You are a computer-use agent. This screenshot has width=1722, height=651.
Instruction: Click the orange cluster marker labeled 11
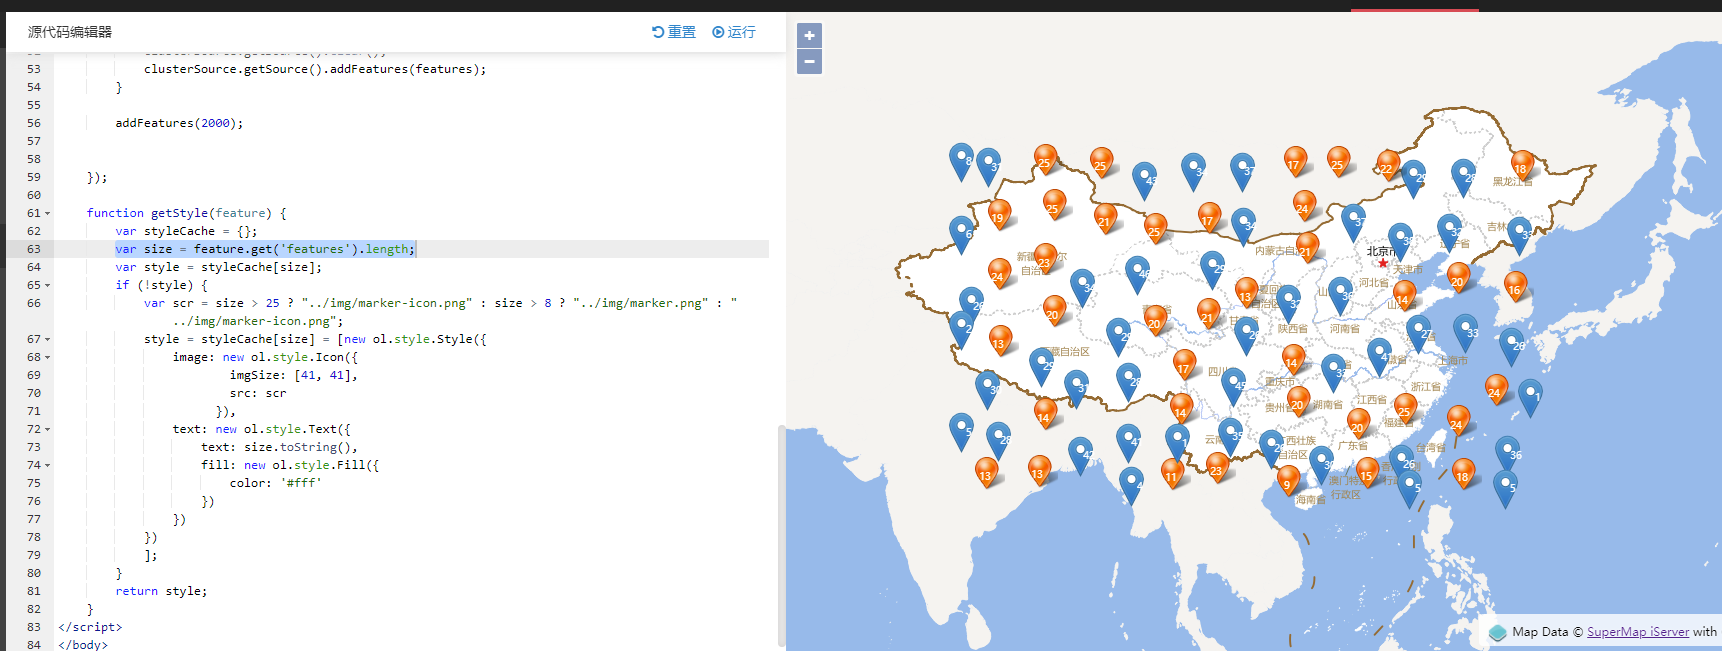(x=1173, y=474)
